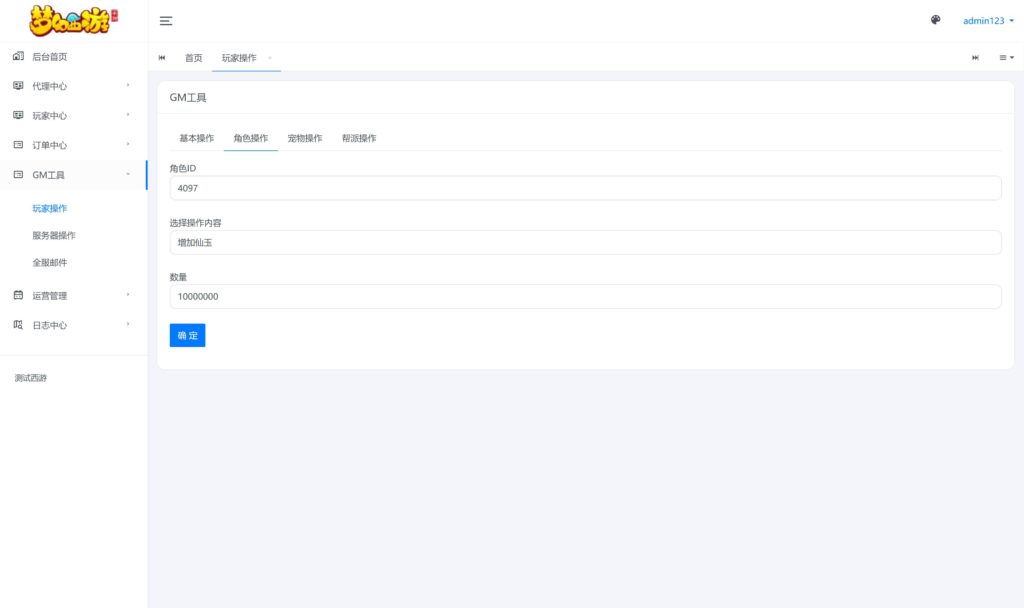Open the tab options list dropdown

click(x=1006, y=58)
